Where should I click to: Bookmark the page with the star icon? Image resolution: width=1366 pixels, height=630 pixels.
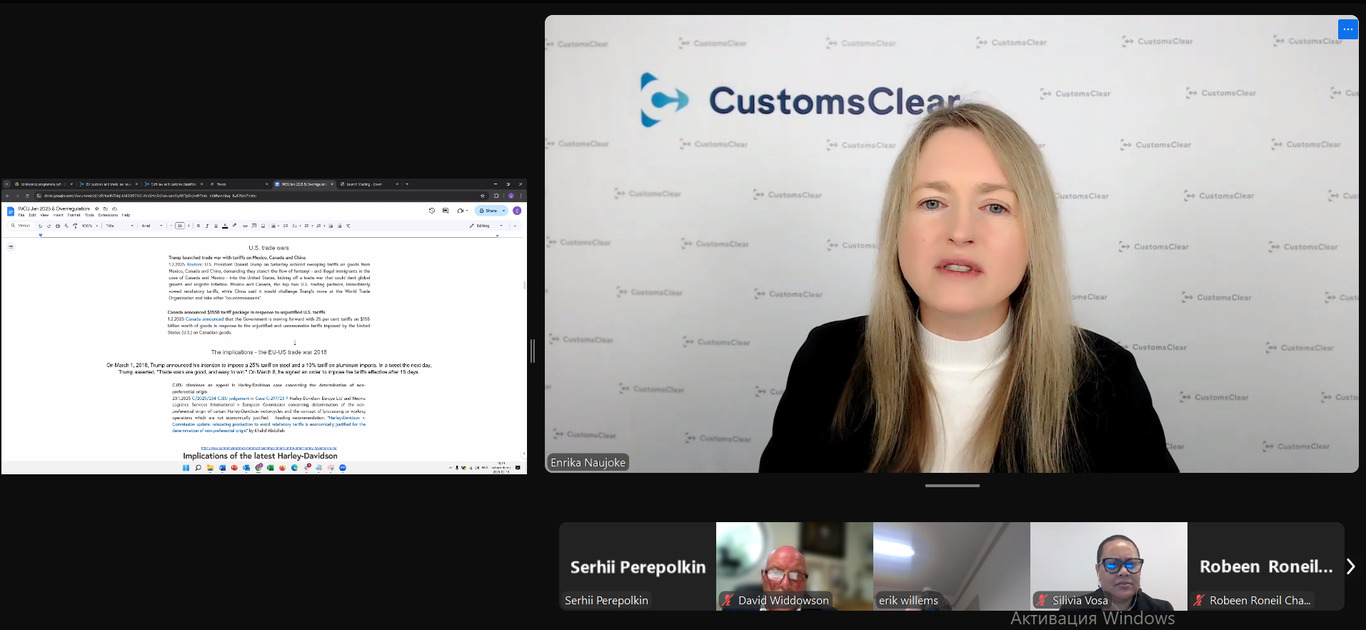(x=482, y=196)
